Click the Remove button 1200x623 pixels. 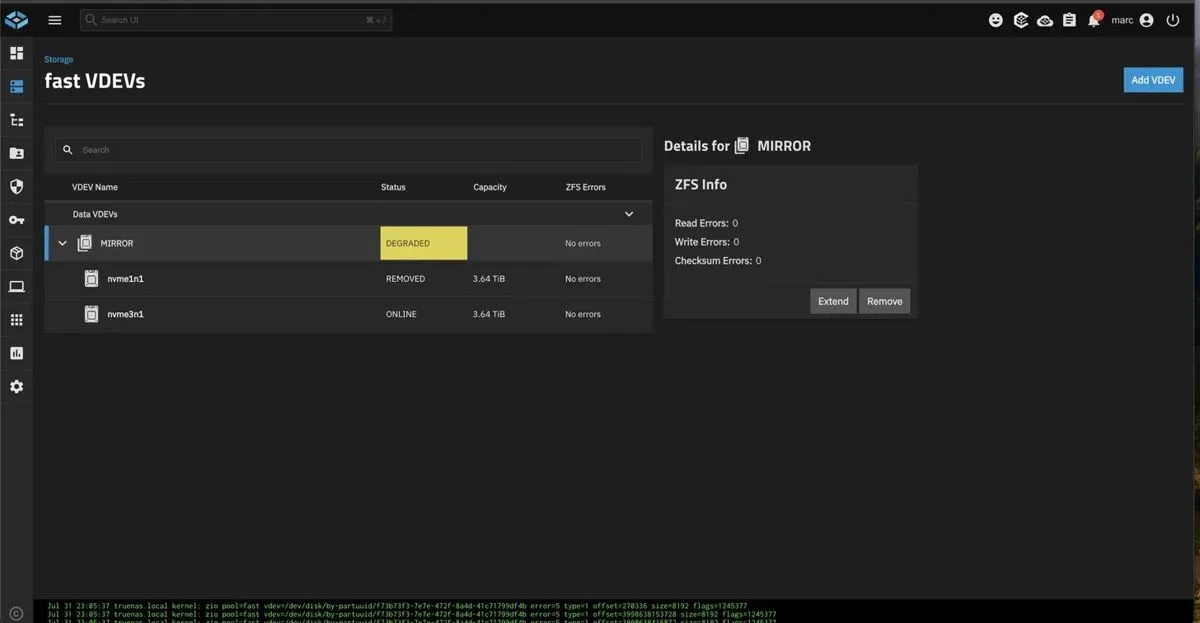(884, 301)
